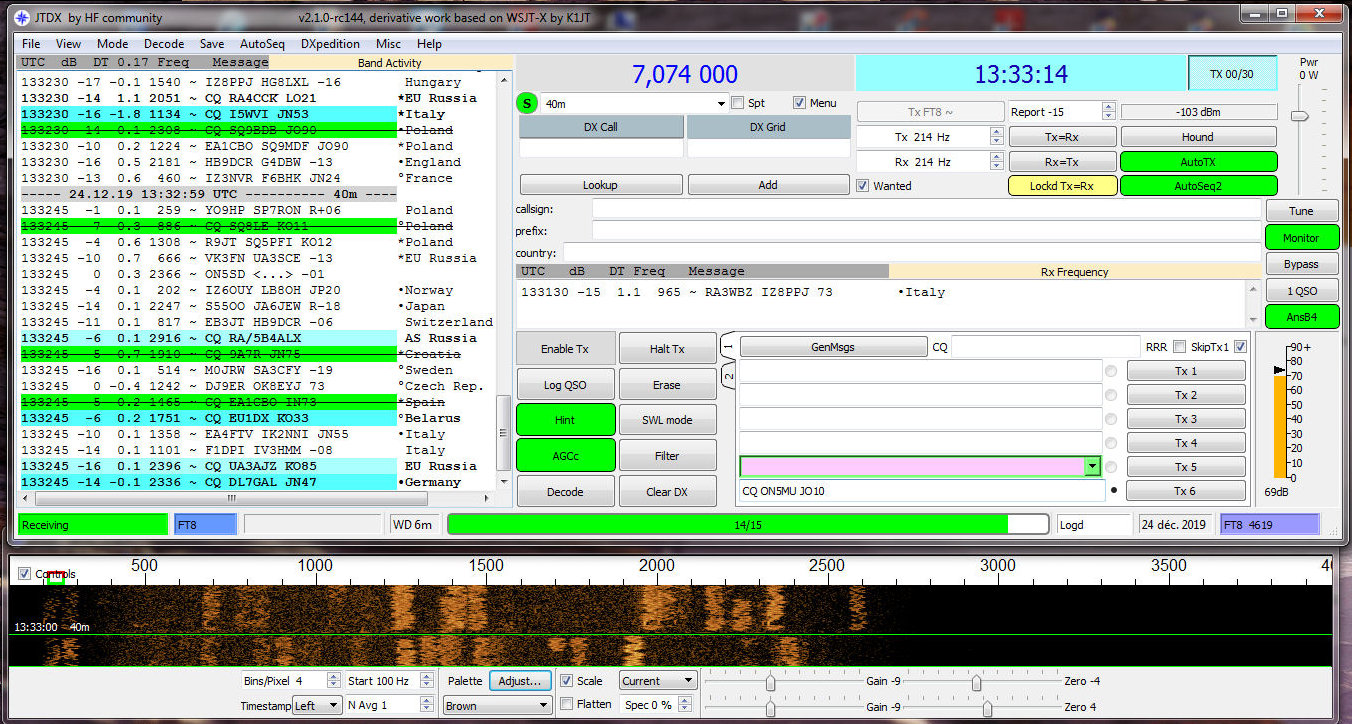
Task: Toggle the RRR checkbox
Action: pyautogui.click(x=1180, y=347)
